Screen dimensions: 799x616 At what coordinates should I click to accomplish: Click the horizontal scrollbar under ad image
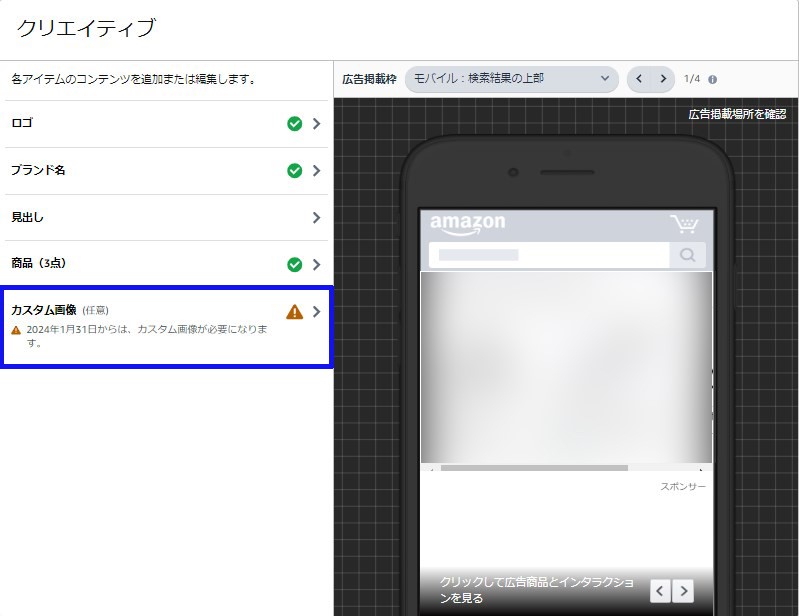click(534, 468)
